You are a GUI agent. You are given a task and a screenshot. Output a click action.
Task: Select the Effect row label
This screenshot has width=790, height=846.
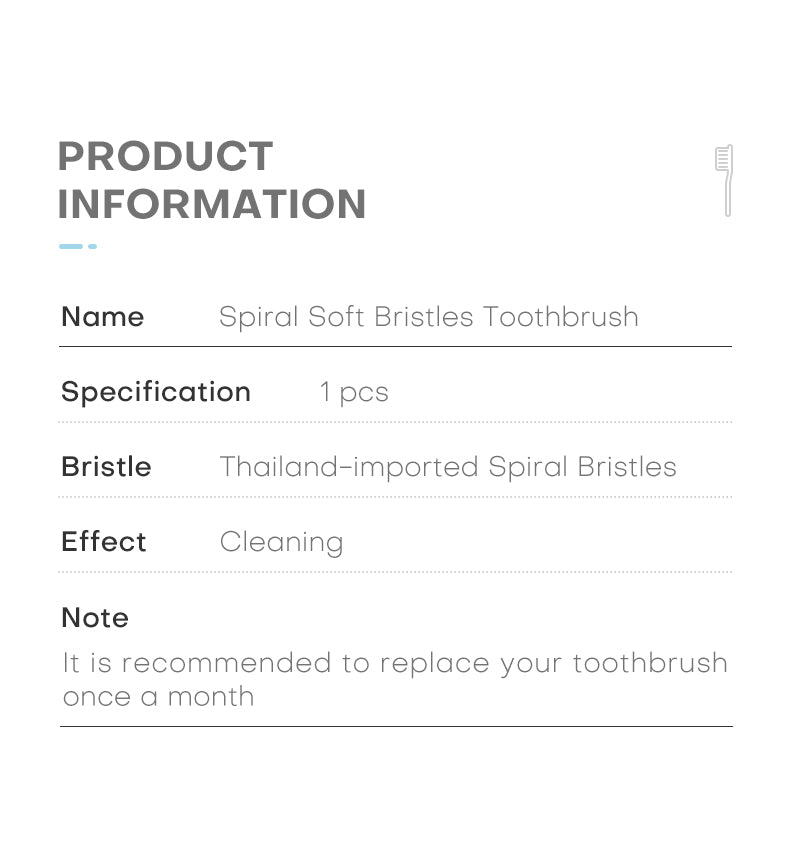[104, 542]
